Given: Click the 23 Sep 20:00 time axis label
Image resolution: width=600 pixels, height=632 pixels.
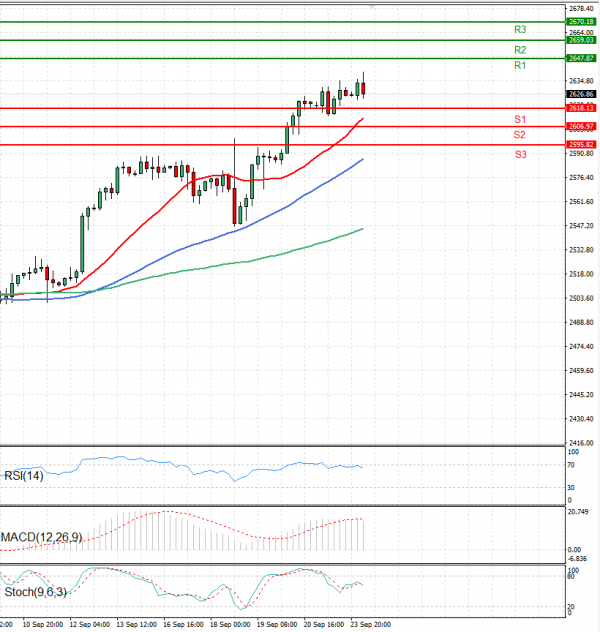Looking at the screenshot, I should [x=370, y=624].
